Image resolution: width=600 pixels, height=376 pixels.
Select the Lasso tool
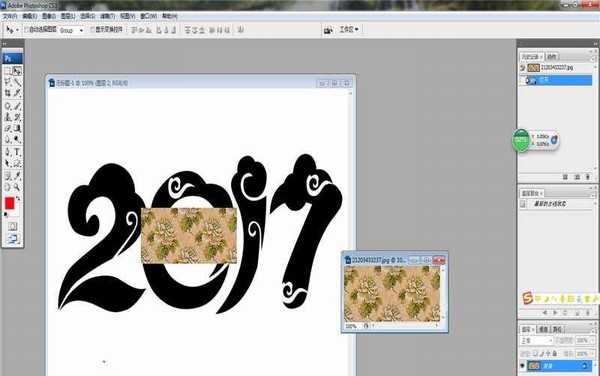click(x=8, y=82)
